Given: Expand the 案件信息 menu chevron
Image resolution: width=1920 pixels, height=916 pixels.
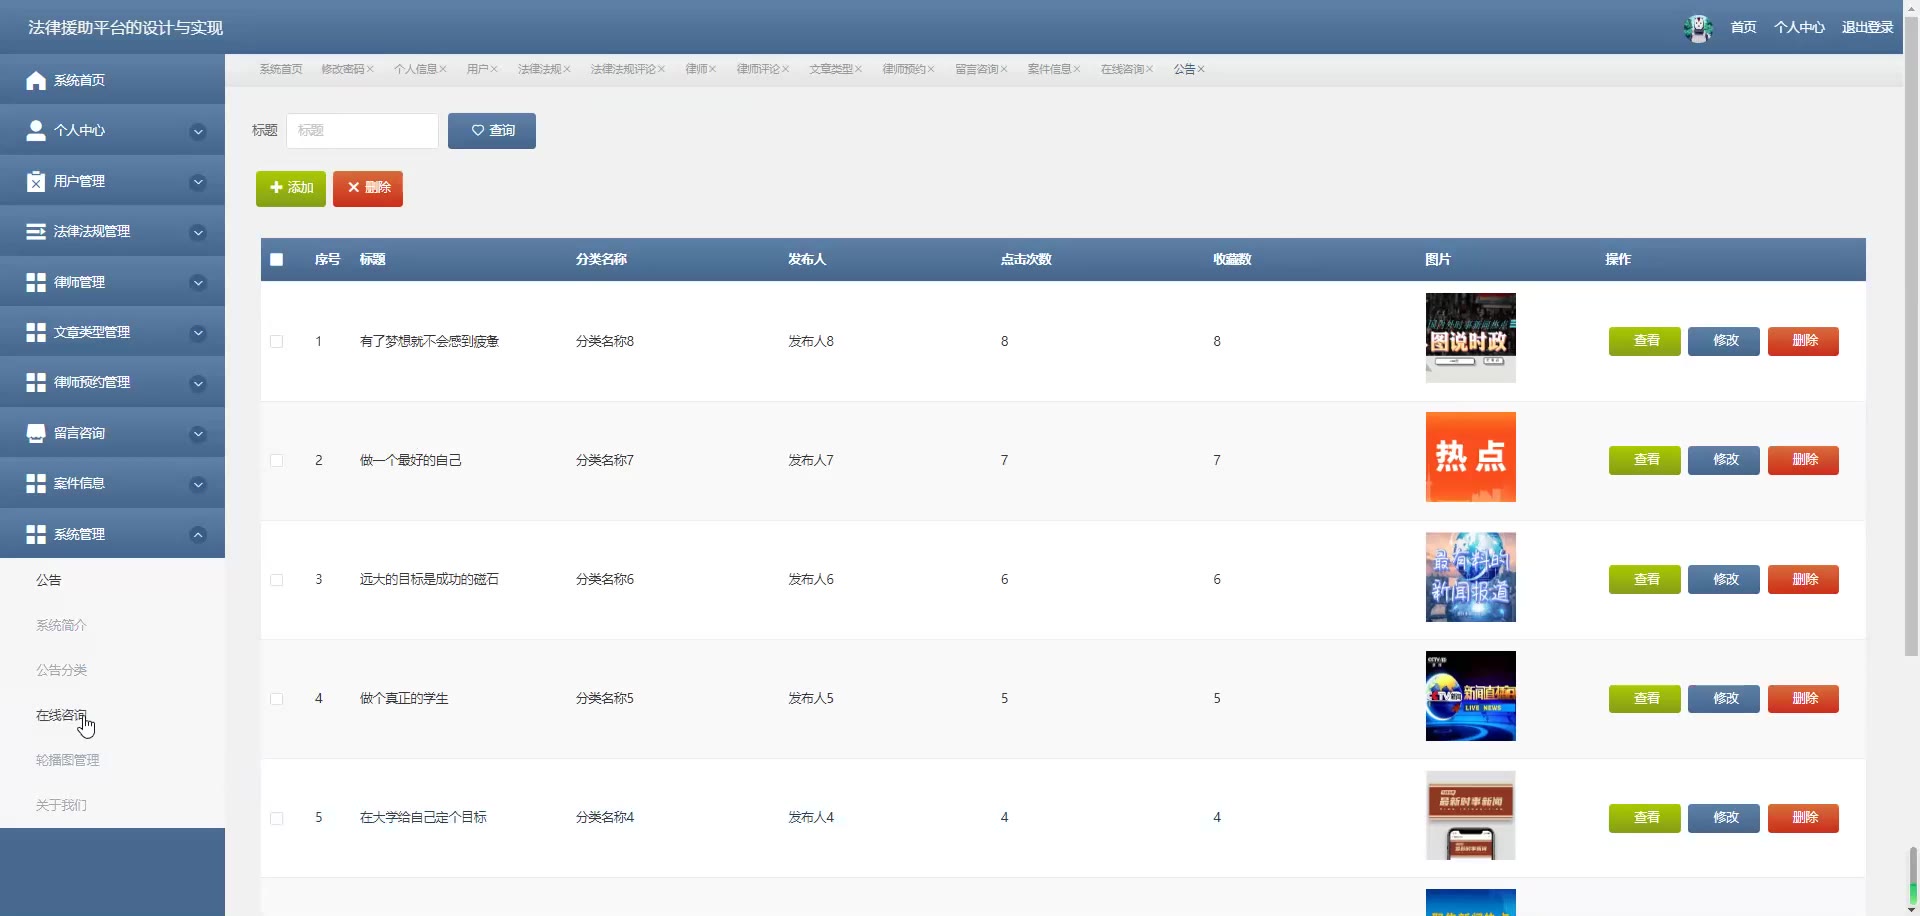Looking at the screenshot, I should pyautogui.click(x=198, y=485).
